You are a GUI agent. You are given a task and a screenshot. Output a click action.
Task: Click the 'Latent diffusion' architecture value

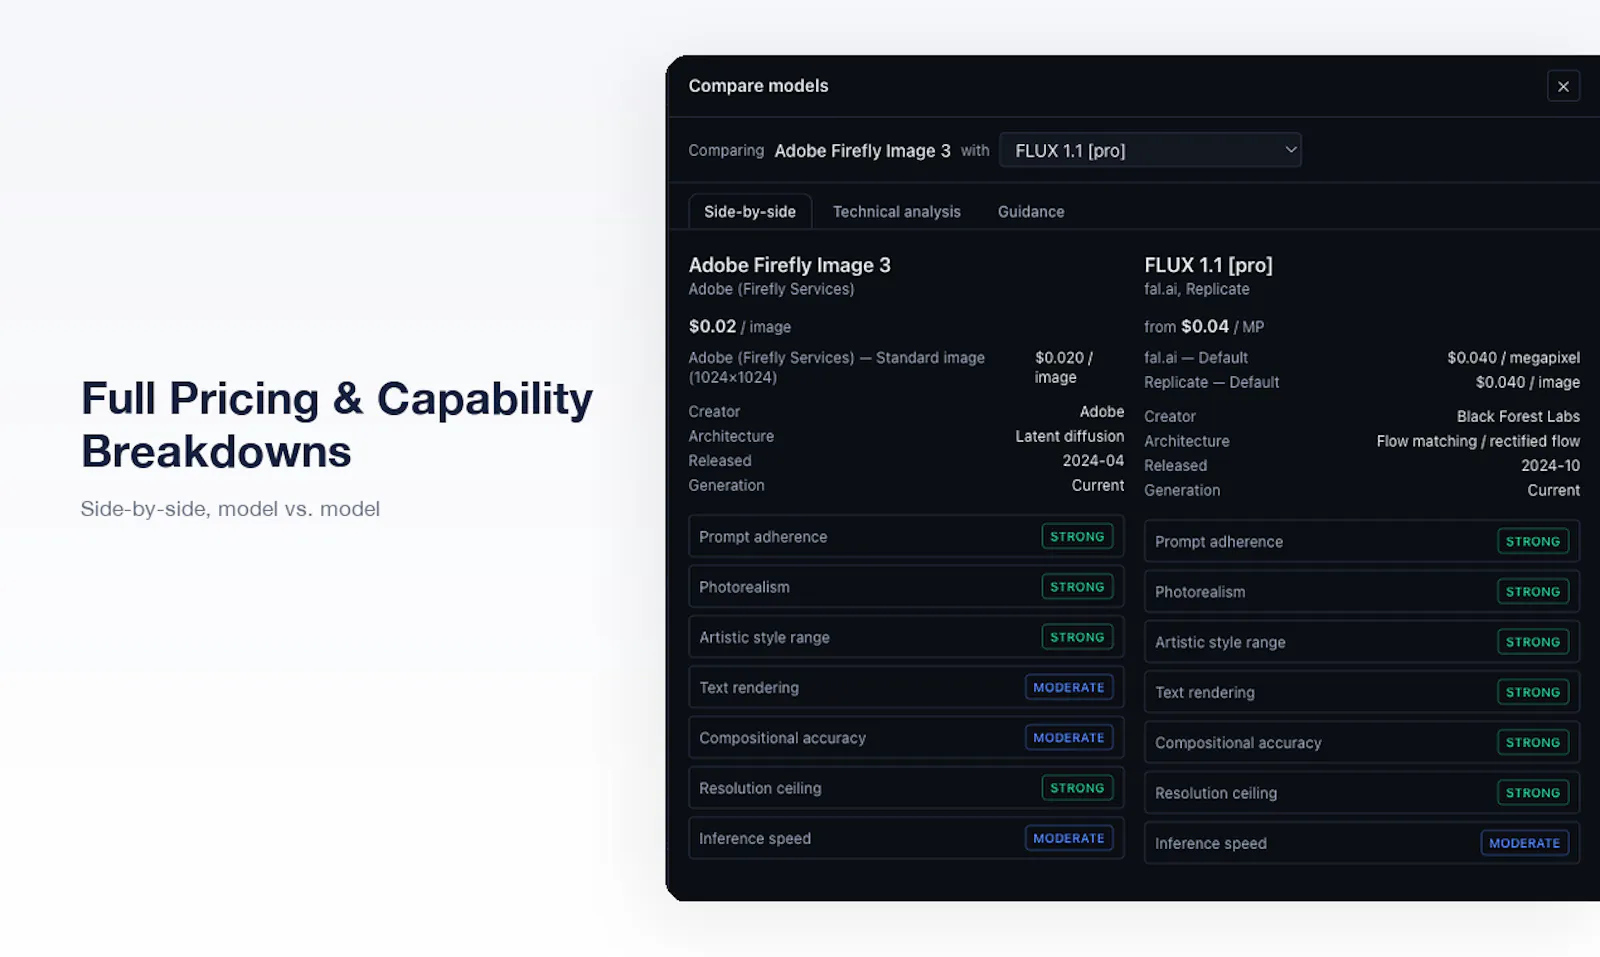pos(1070,436)
